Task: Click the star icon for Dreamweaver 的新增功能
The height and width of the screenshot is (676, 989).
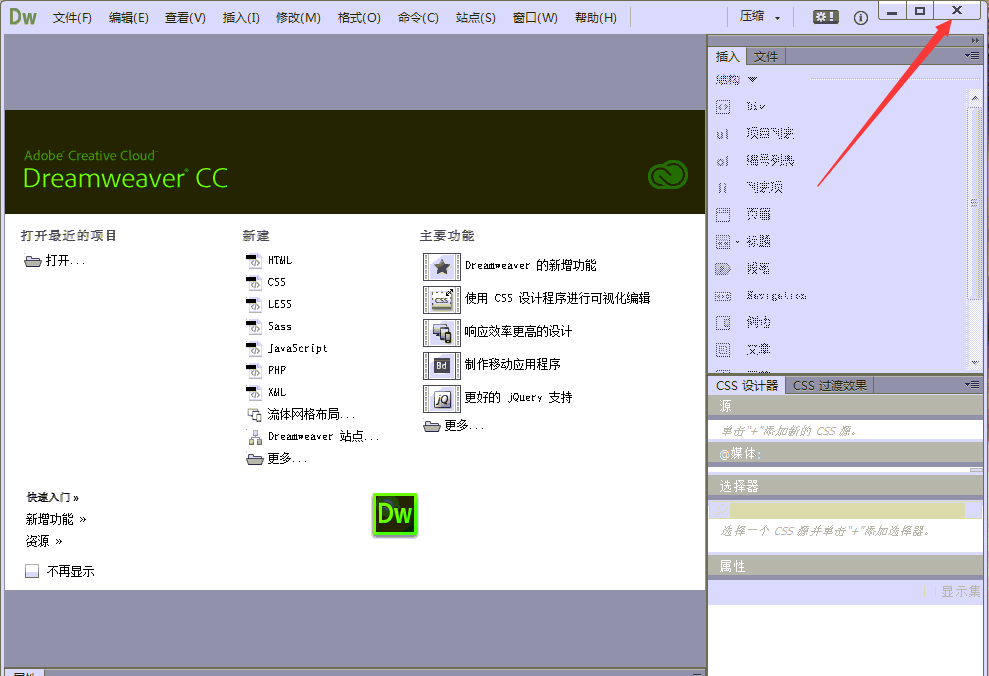Action: (x=442, y=266)
